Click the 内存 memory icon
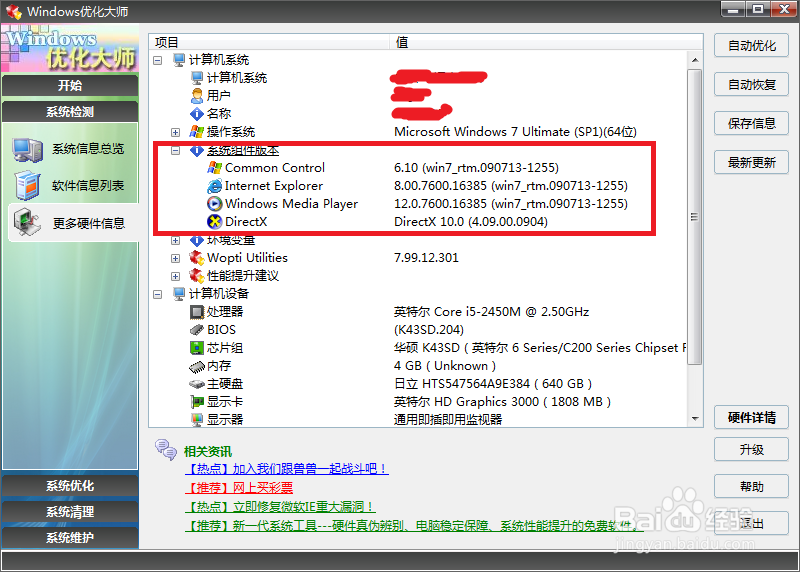 pos(197,366)
